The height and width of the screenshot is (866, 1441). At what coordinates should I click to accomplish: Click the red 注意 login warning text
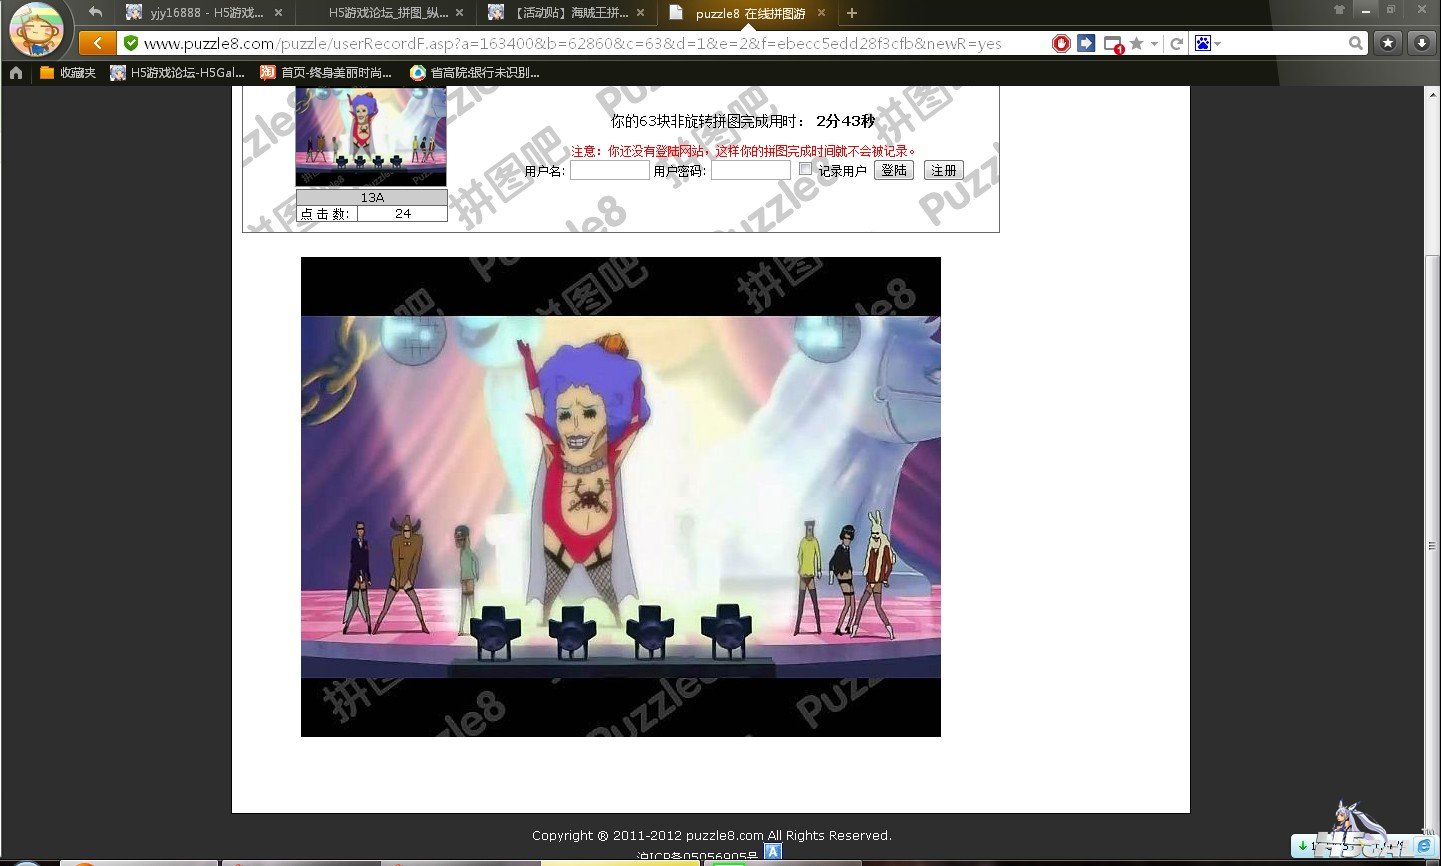tap(744, 151)
